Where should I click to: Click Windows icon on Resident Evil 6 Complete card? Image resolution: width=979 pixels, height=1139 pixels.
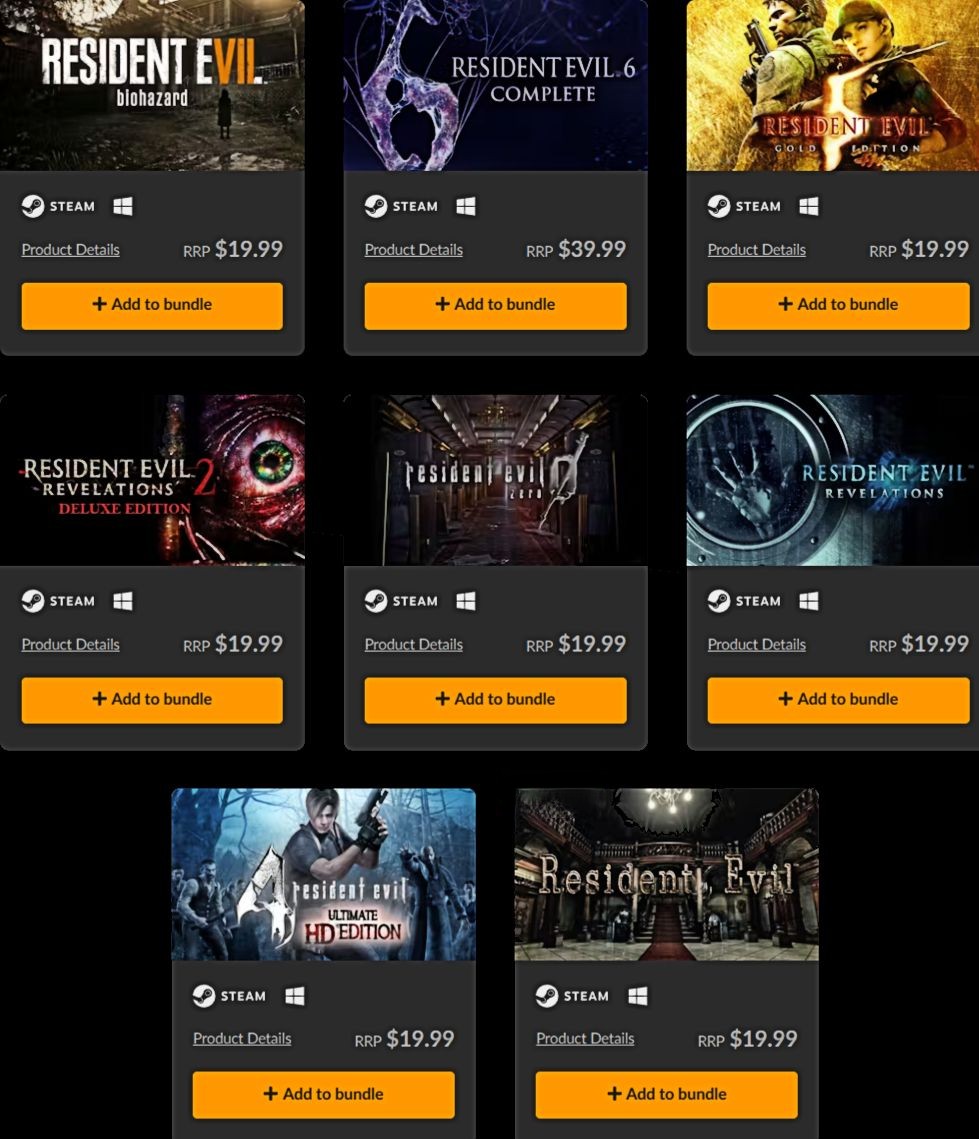(x=466, y=206)
